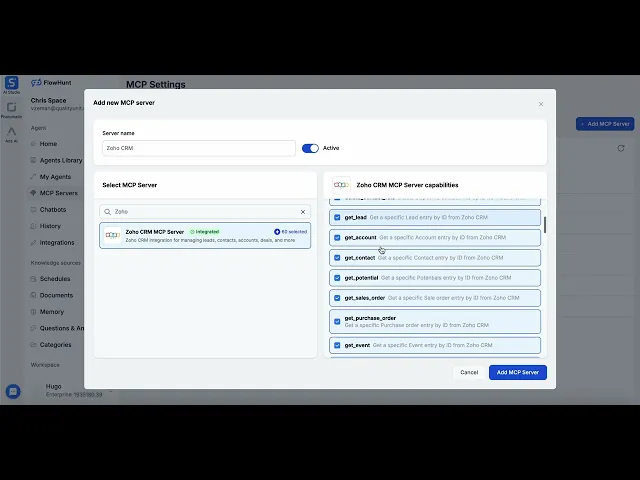Uncheck the get_purchase_order capability
Screen dimensions: 640x480
click(x=337, y=322)
